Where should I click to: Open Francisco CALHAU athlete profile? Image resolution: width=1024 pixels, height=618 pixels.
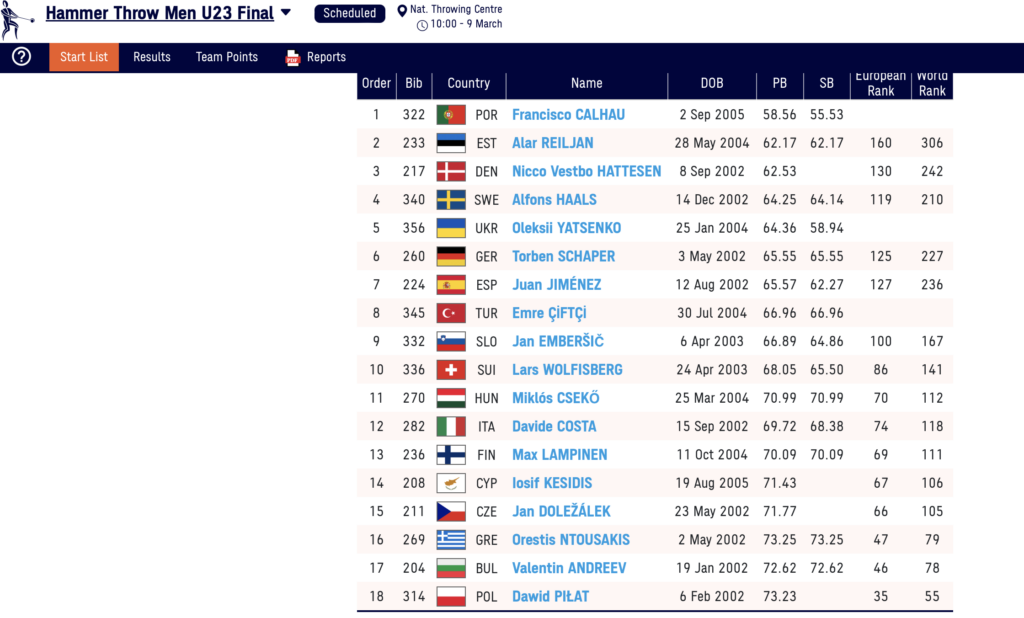click(x=568, y=115)
